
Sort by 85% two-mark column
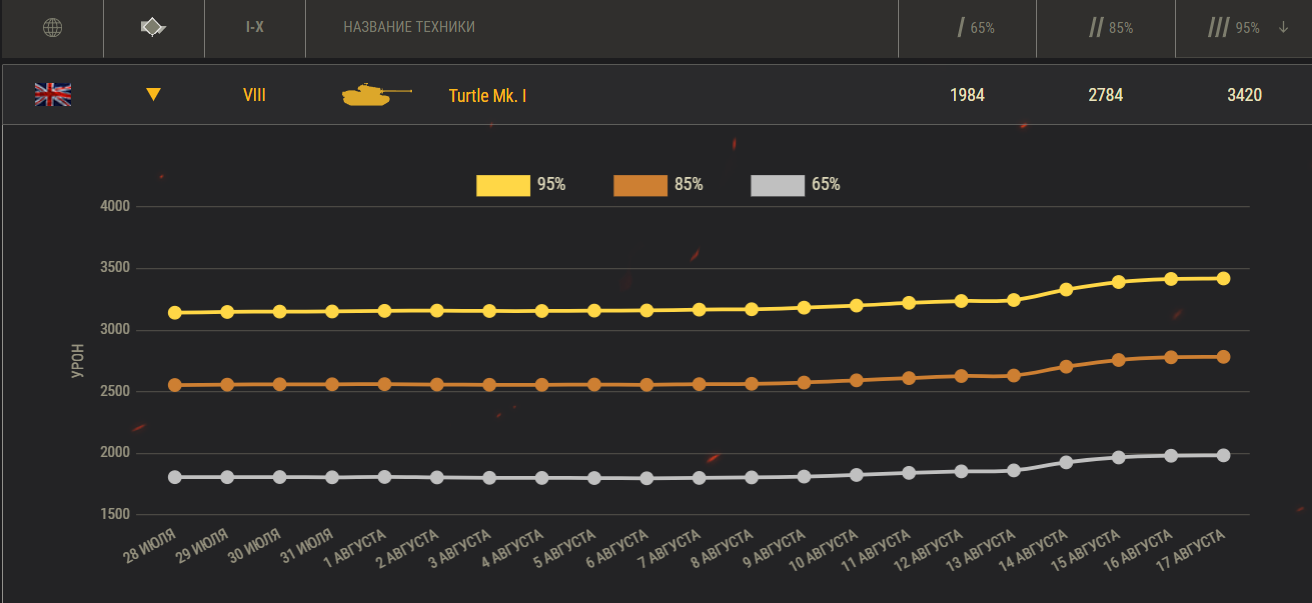(x=1111, y=28)
